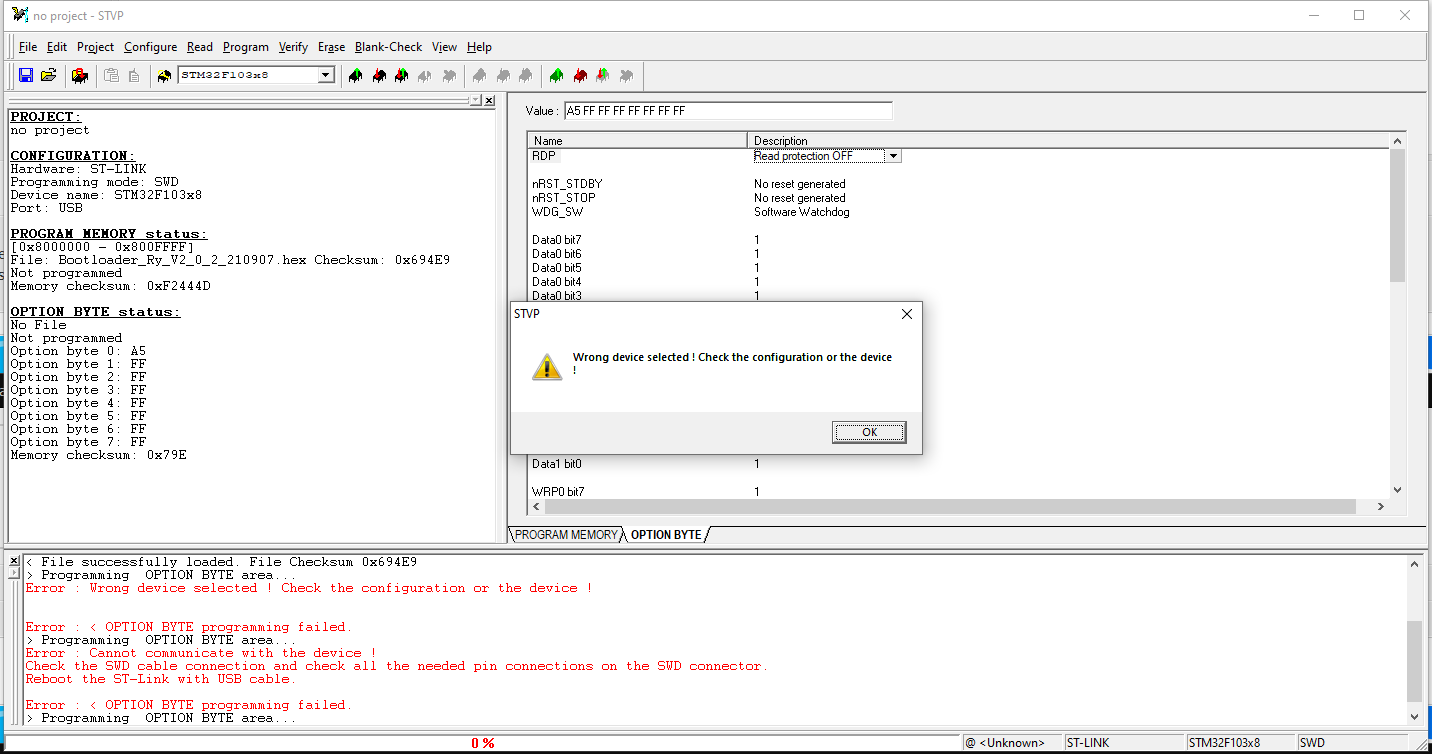Click into the Value input field

[x=727, y=111]
